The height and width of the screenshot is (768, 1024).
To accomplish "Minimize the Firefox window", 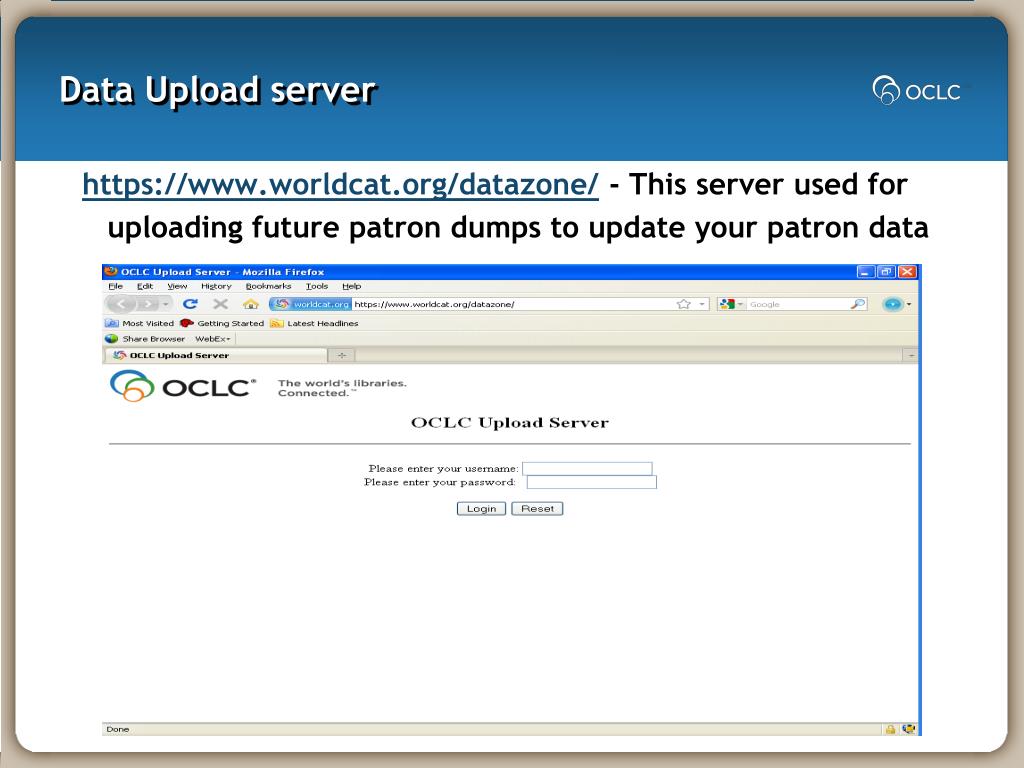I will pyautogui.click(x=866, y=272).
